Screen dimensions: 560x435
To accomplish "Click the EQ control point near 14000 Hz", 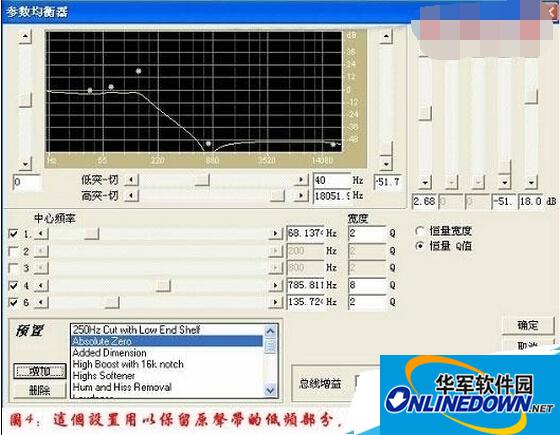I will click(x=333, y=144).
